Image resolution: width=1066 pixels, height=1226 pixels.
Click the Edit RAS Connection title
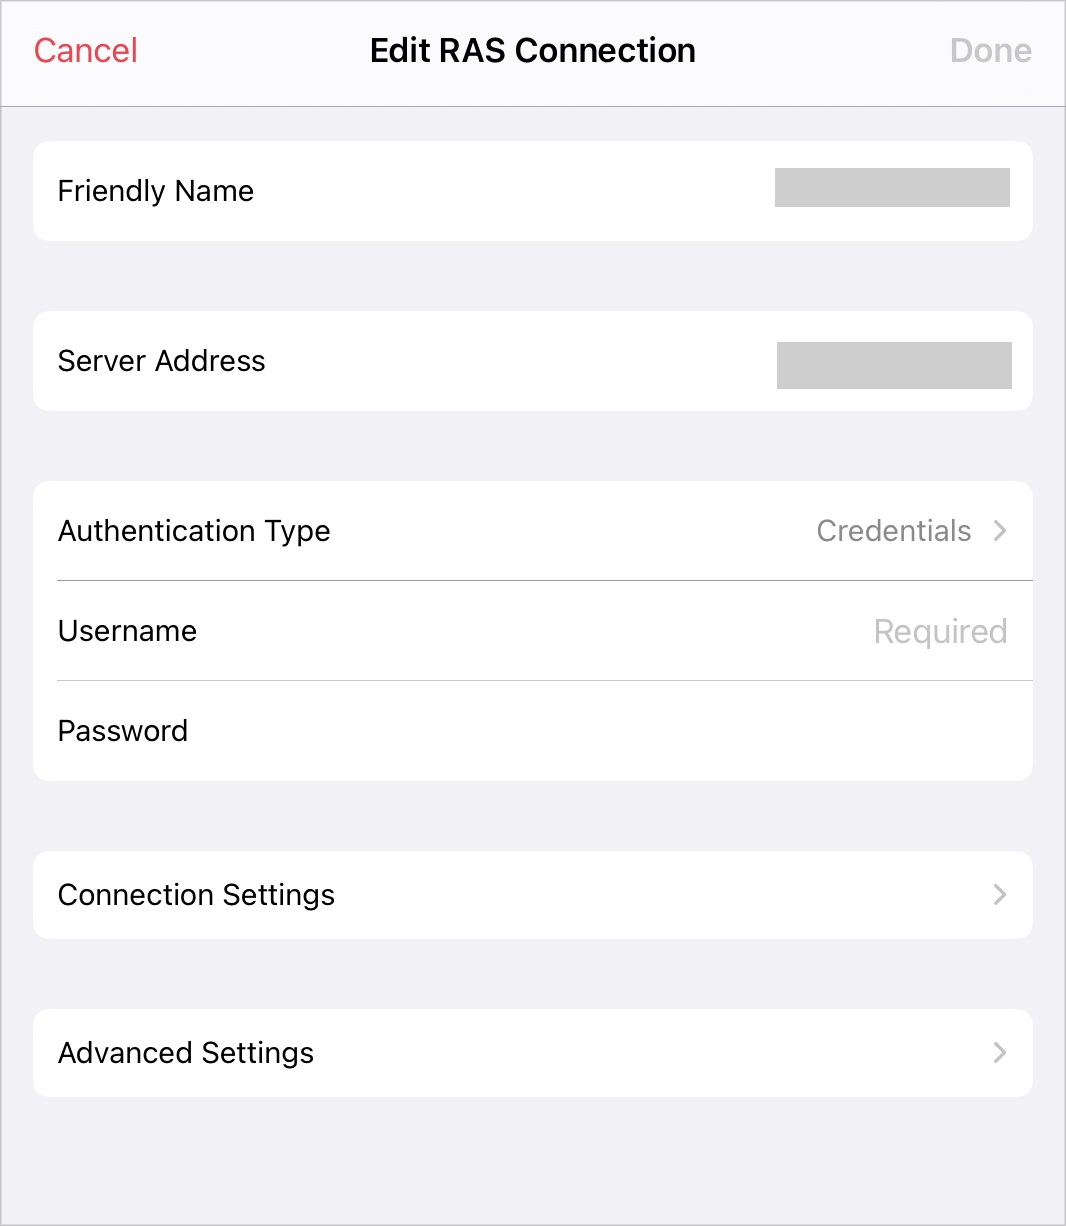click(532, 51)
